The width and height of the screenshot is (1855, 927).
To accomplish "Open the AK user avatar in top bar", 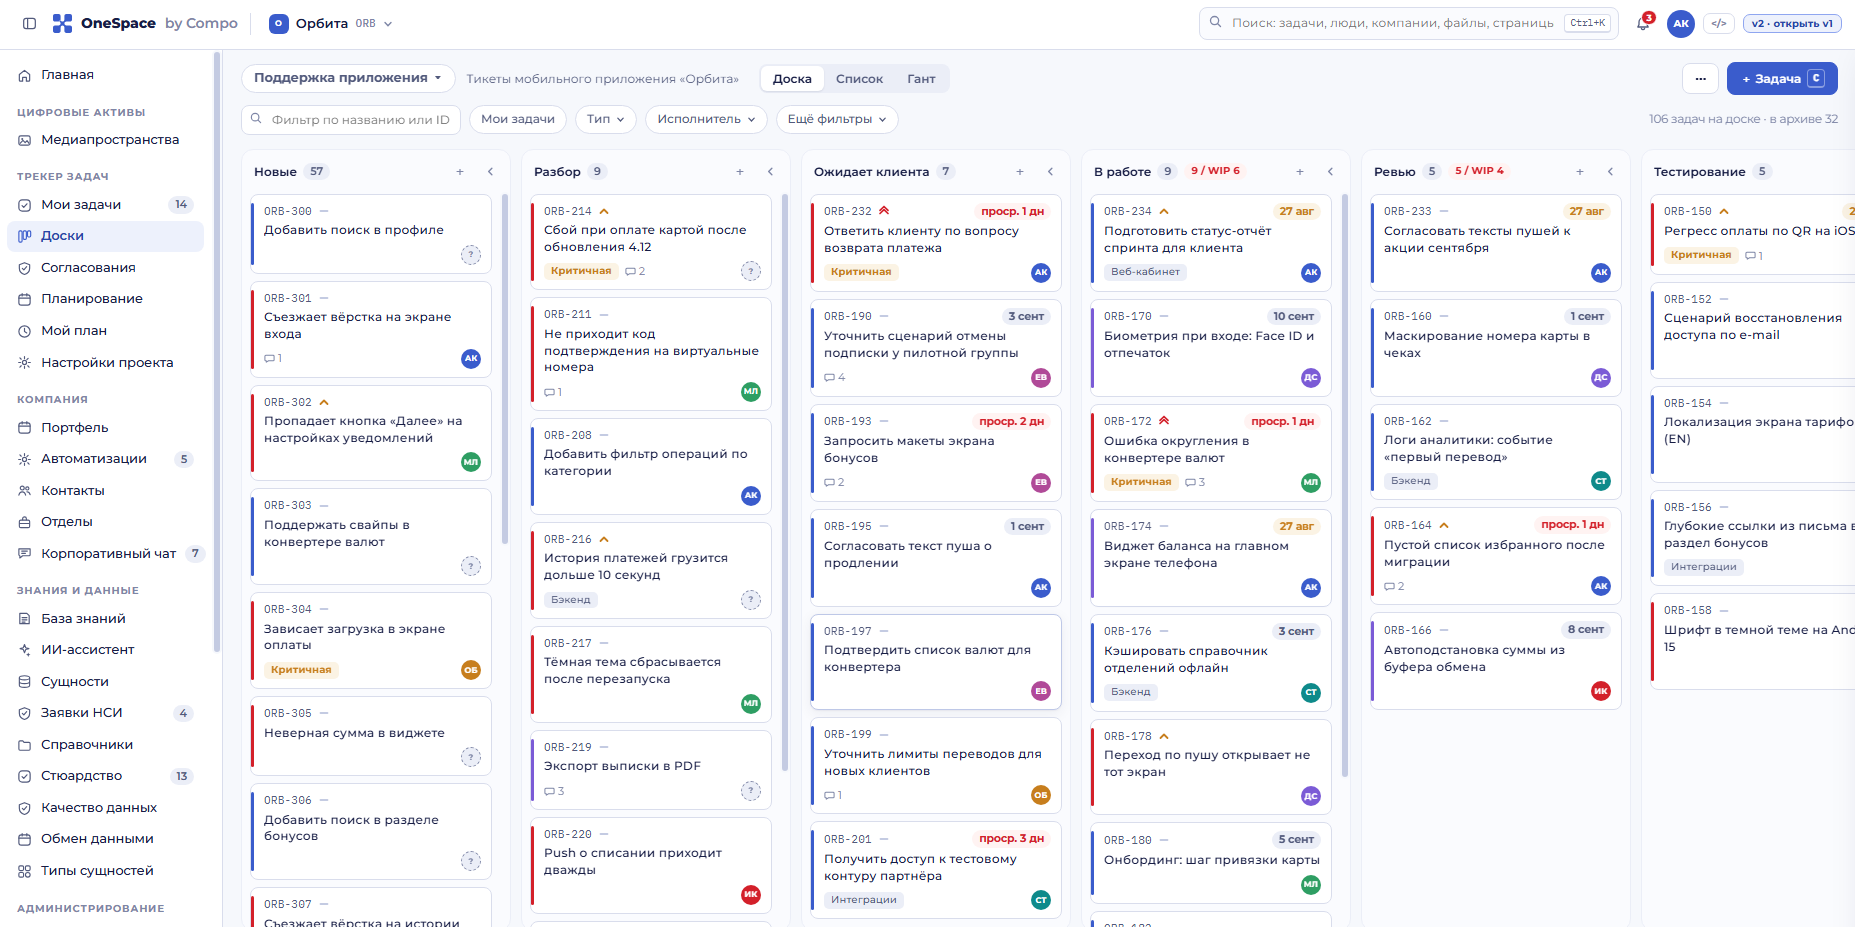I will point(1681,23).
